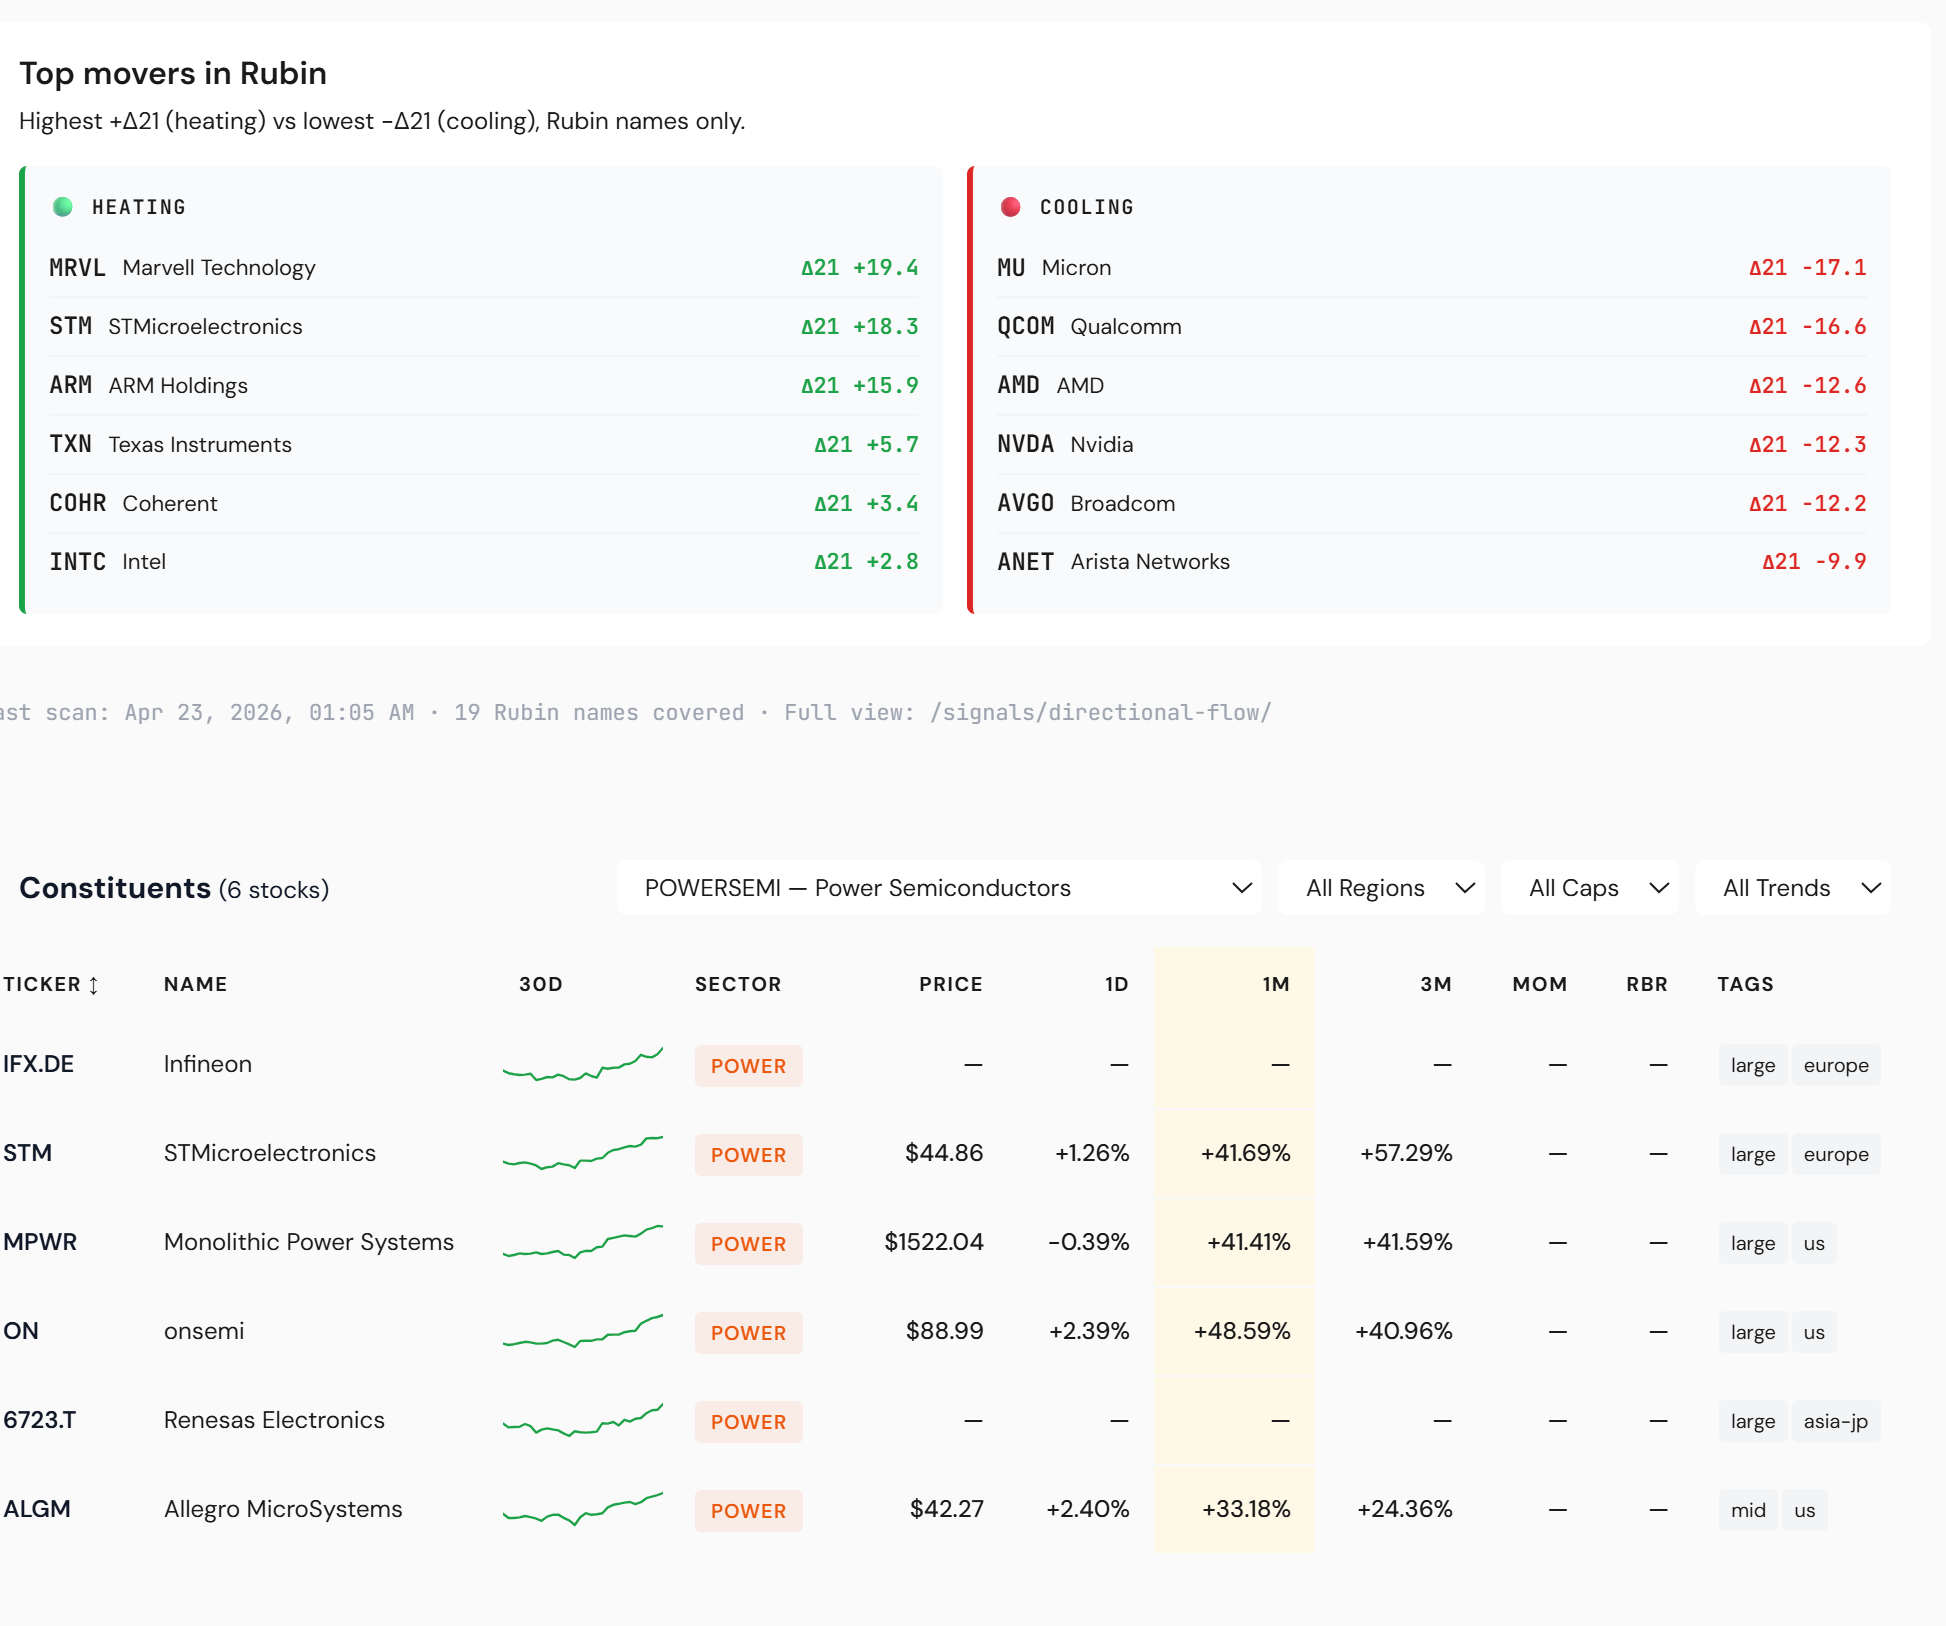Sort by the 3M column header
The image size is (1946, 1626).
(1435, 984)
